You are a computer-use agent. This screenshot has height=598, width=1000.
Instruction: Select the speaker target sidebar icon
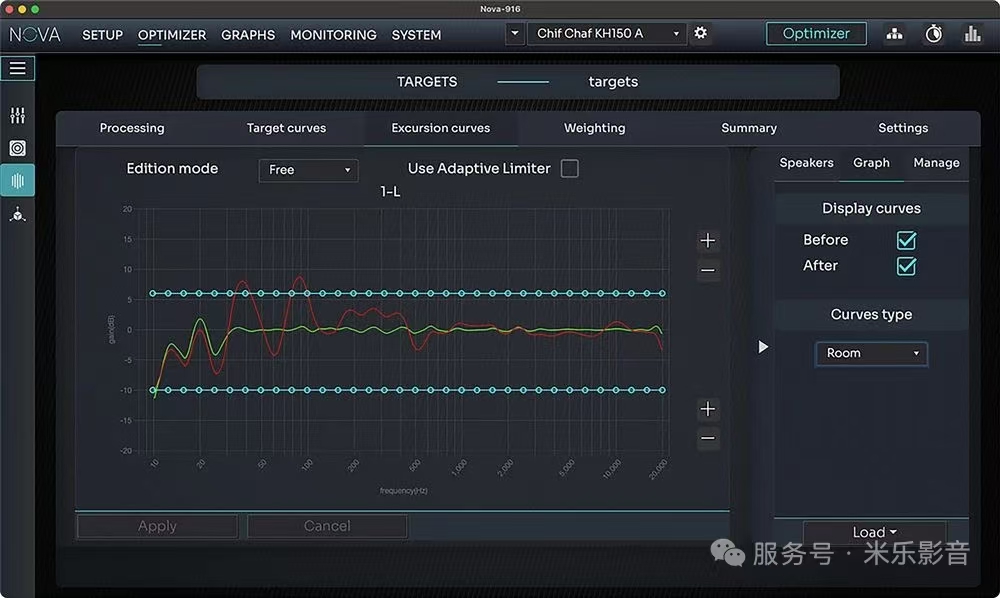point(17,148)
